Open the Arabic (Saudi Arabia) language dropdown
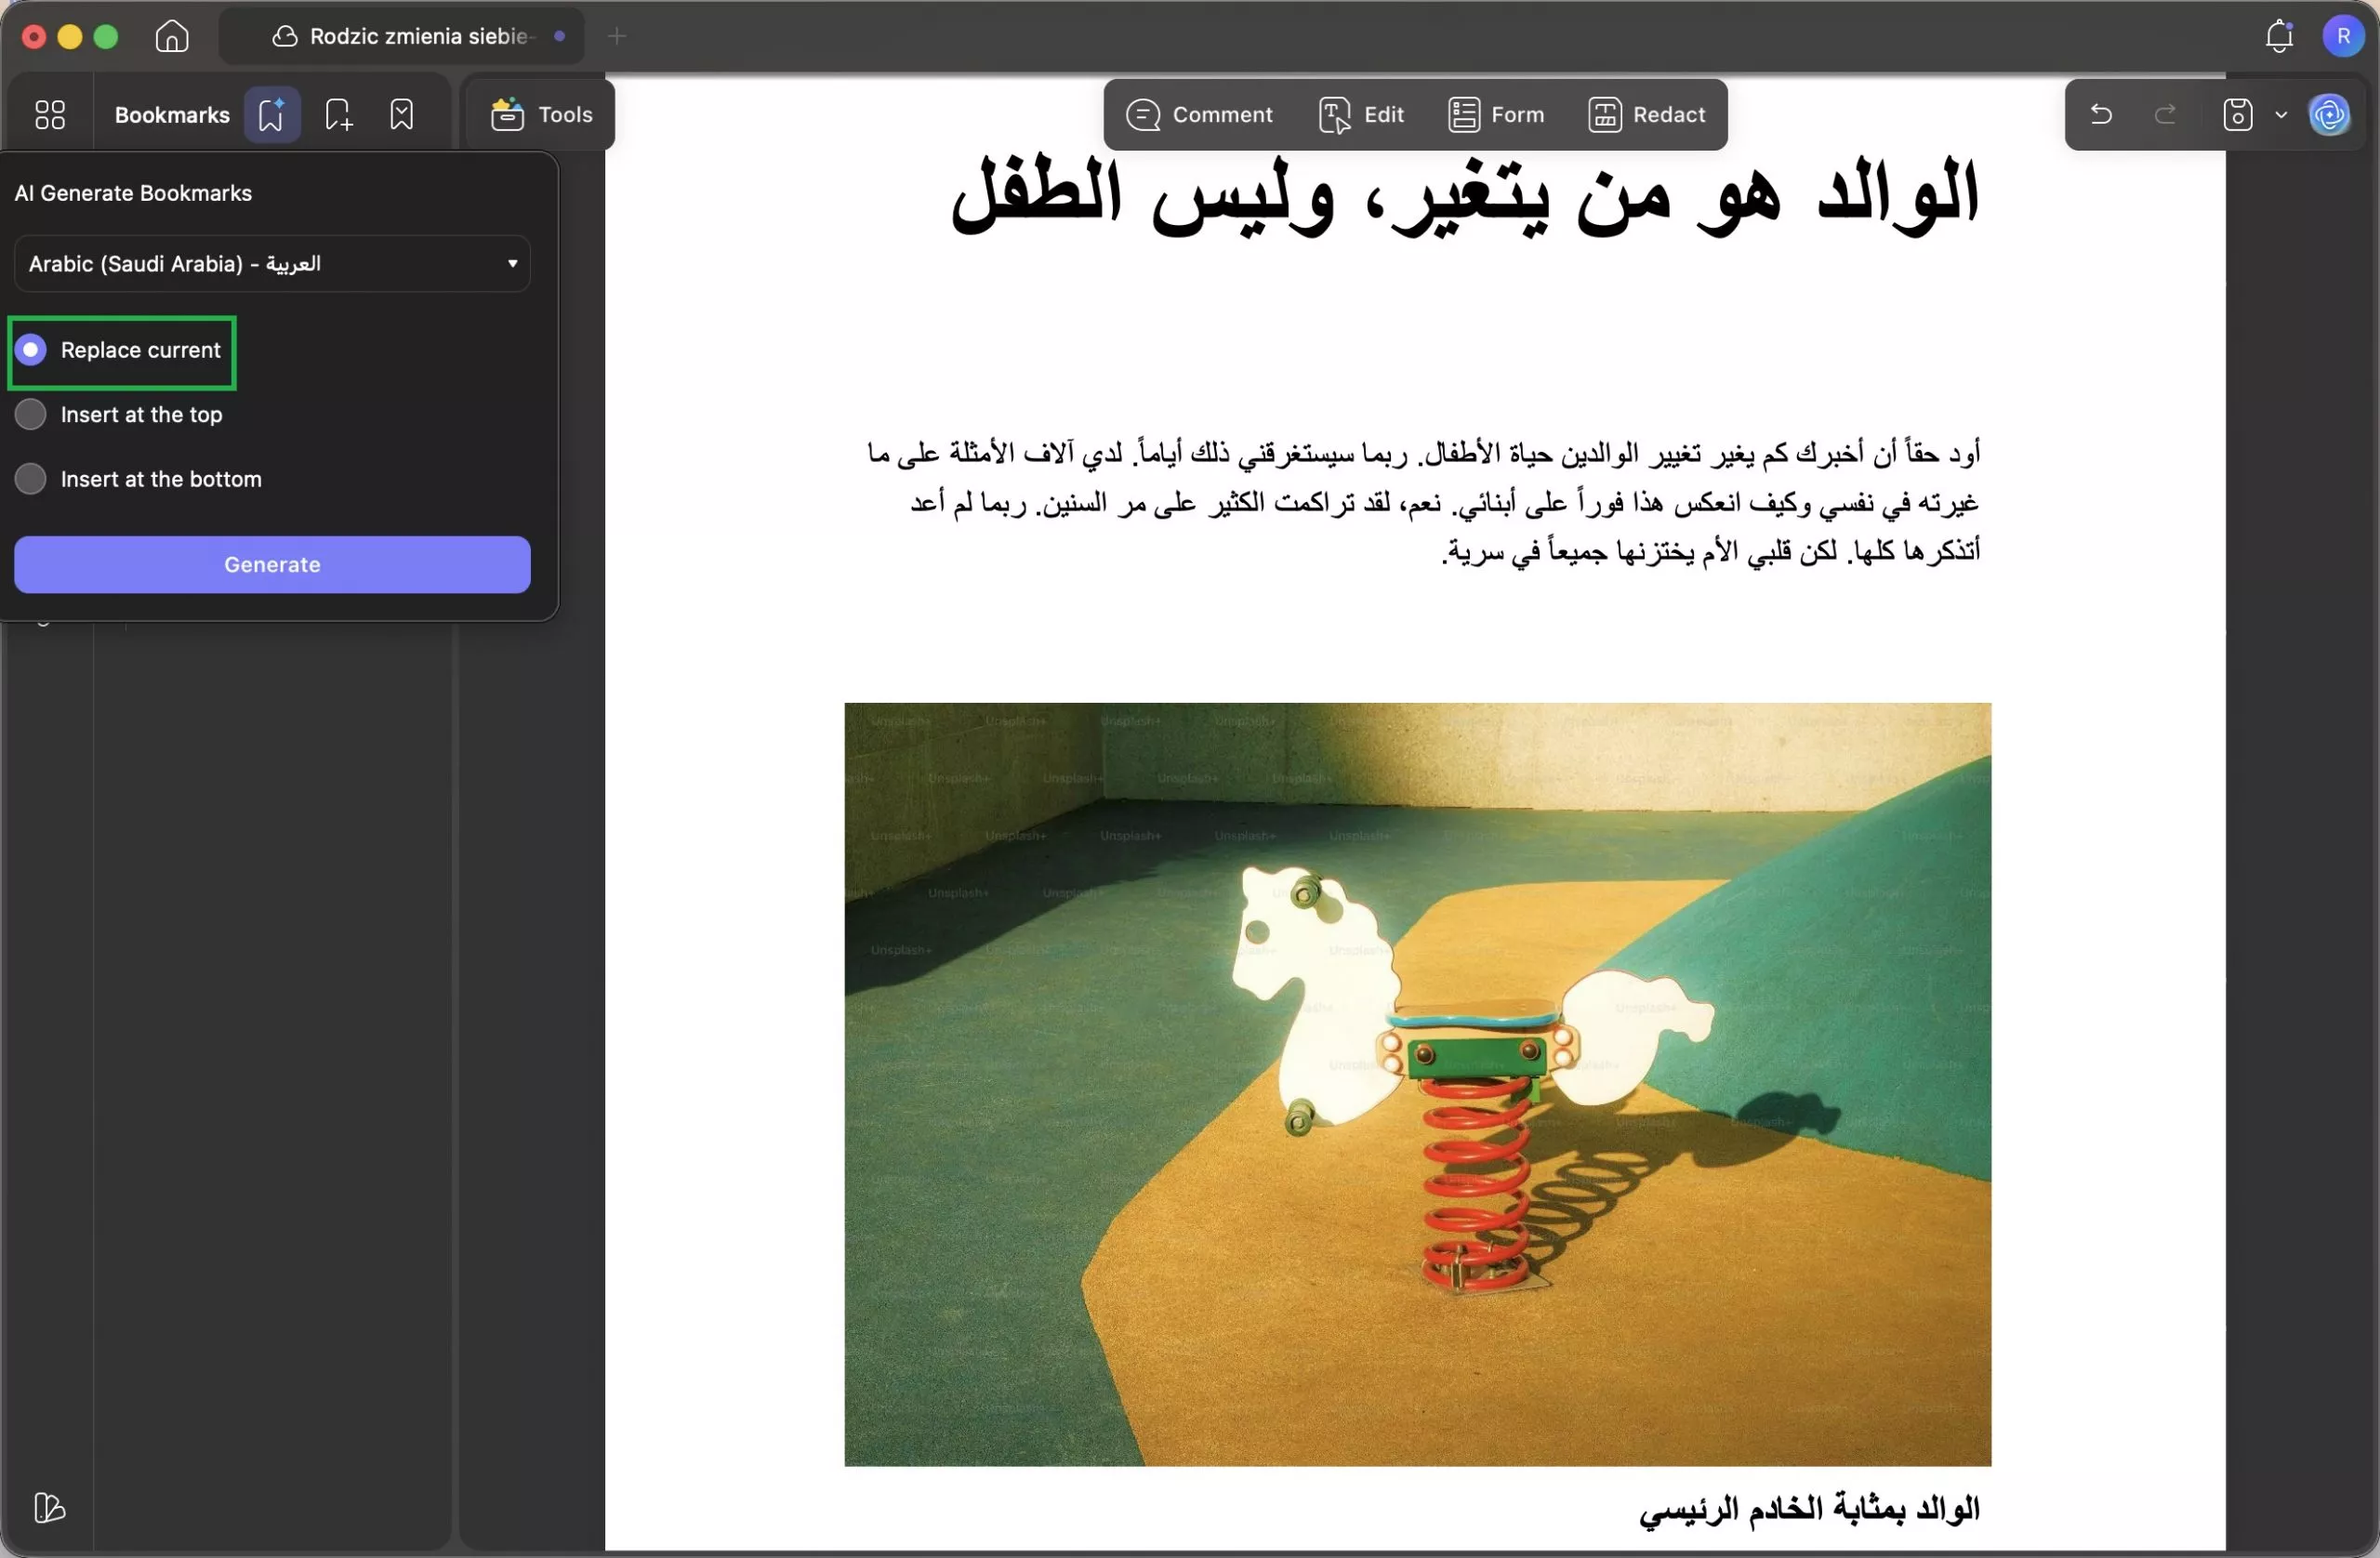The height and width of the screenshot is (1558, 2380). [x=271, y=264]
